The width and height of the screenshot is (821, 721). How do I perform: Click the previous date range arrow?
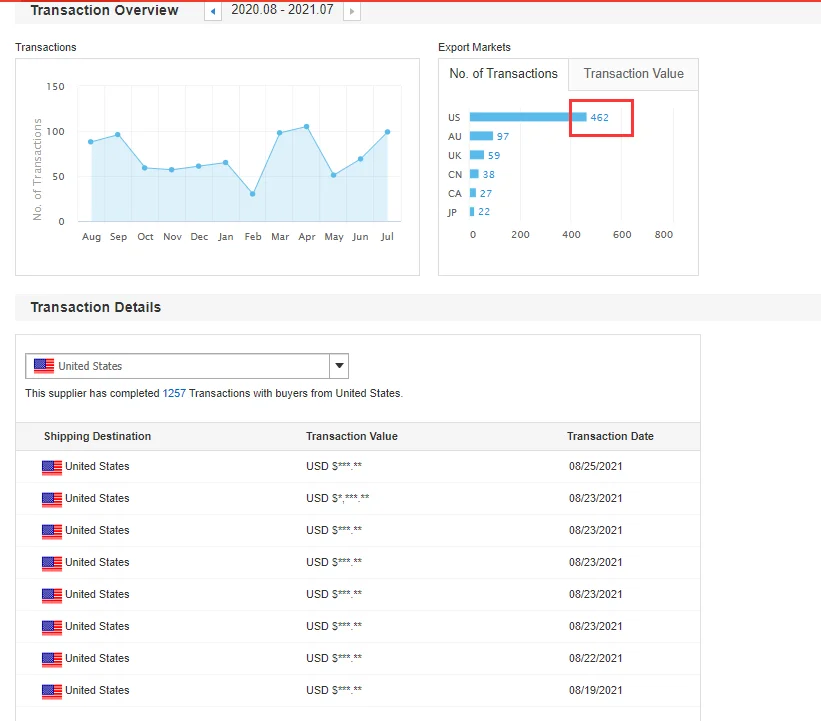click(213, 11)
